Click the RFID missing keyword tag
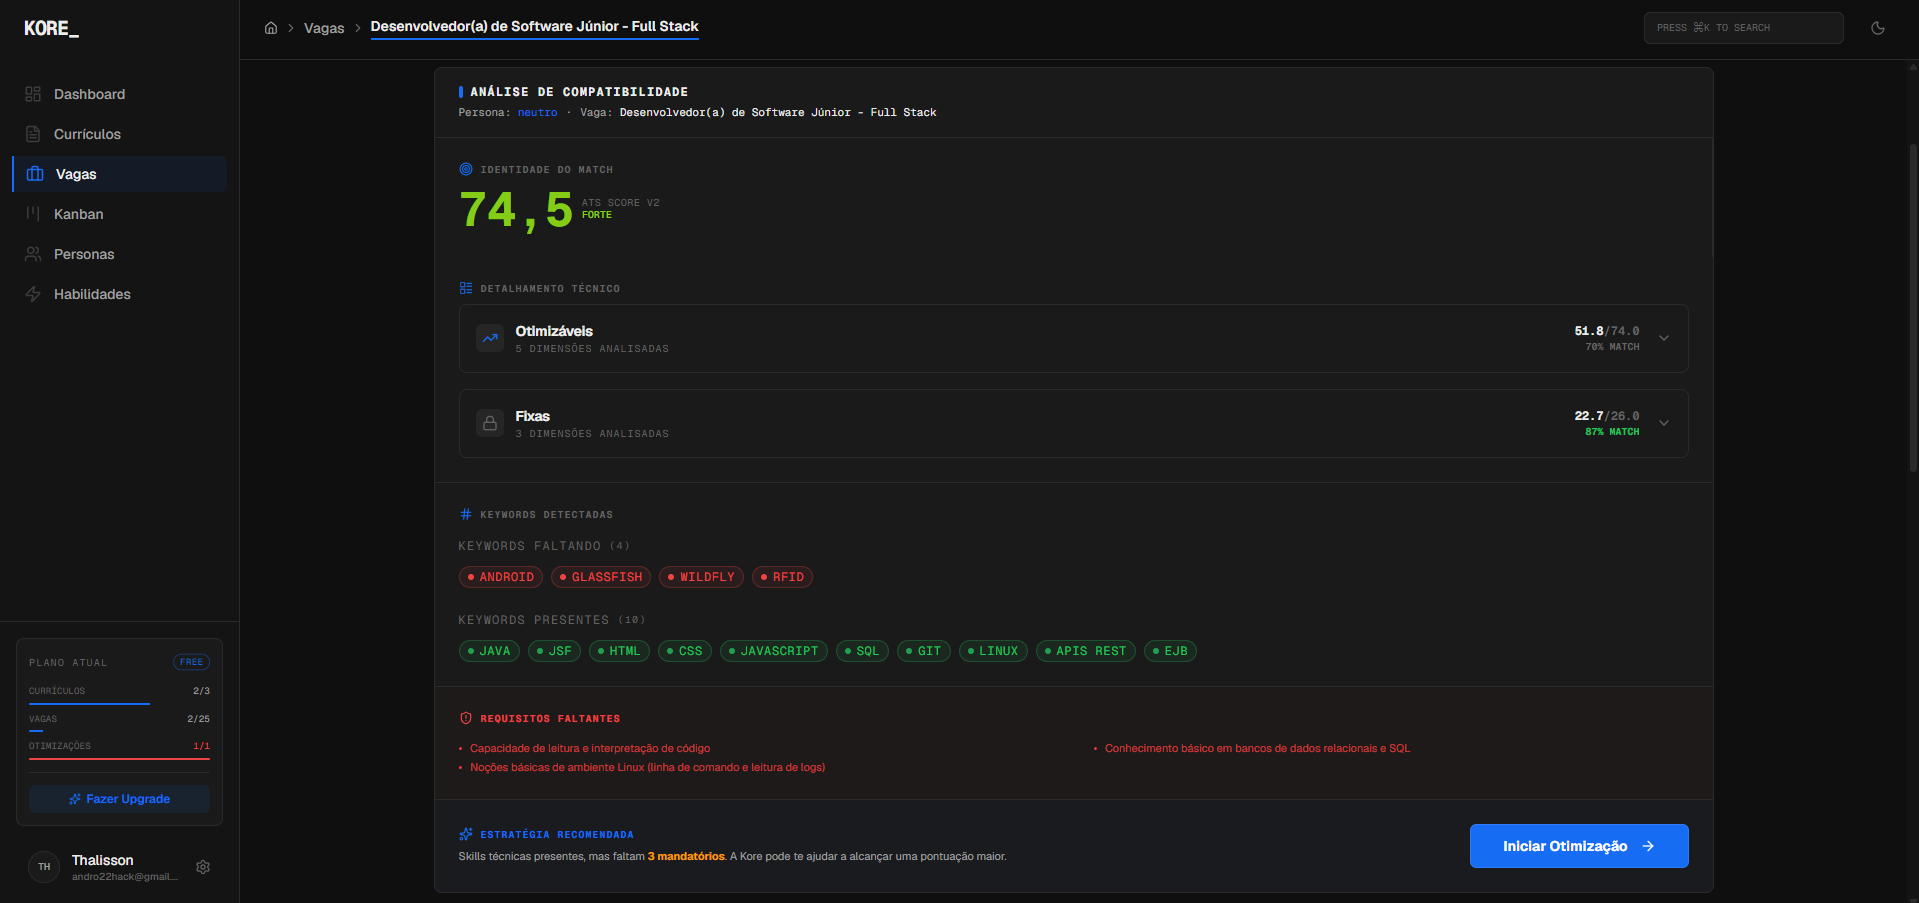Screen dimensions: 1919x903 [782, 577]
